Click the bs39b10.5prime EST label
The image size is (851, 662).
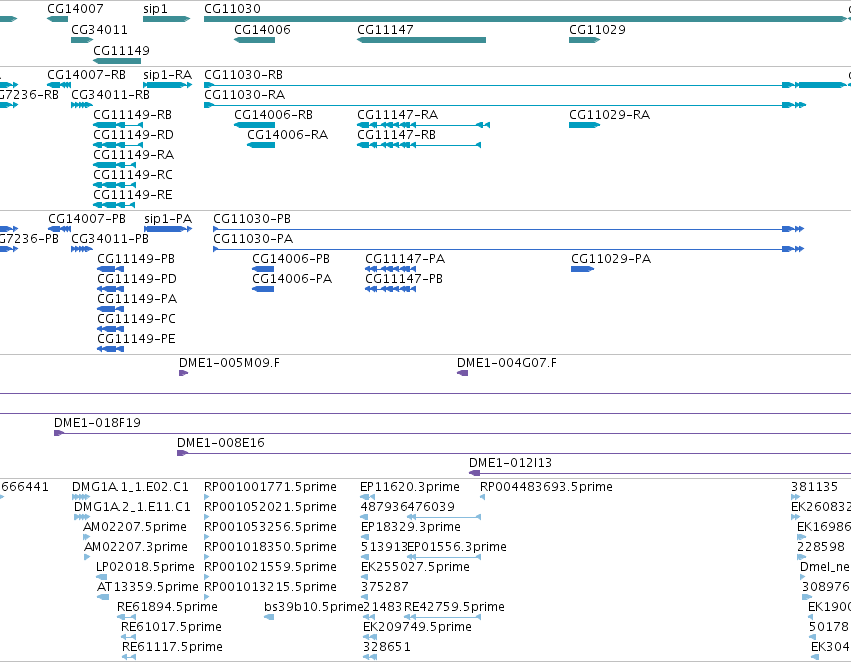click(x=313, y=607)
